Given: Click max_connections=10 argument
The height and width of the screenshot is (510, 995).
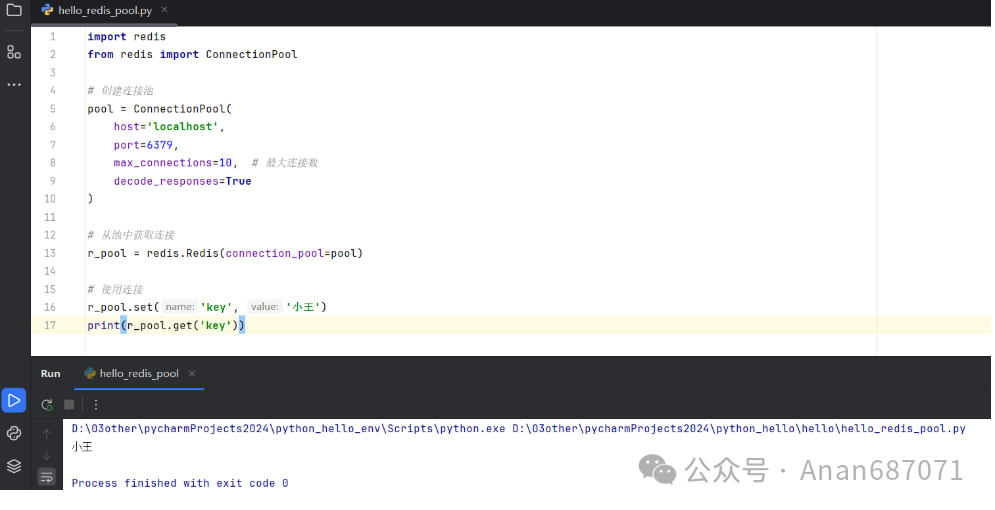Looking at the screenshot, I should (173, 163).
